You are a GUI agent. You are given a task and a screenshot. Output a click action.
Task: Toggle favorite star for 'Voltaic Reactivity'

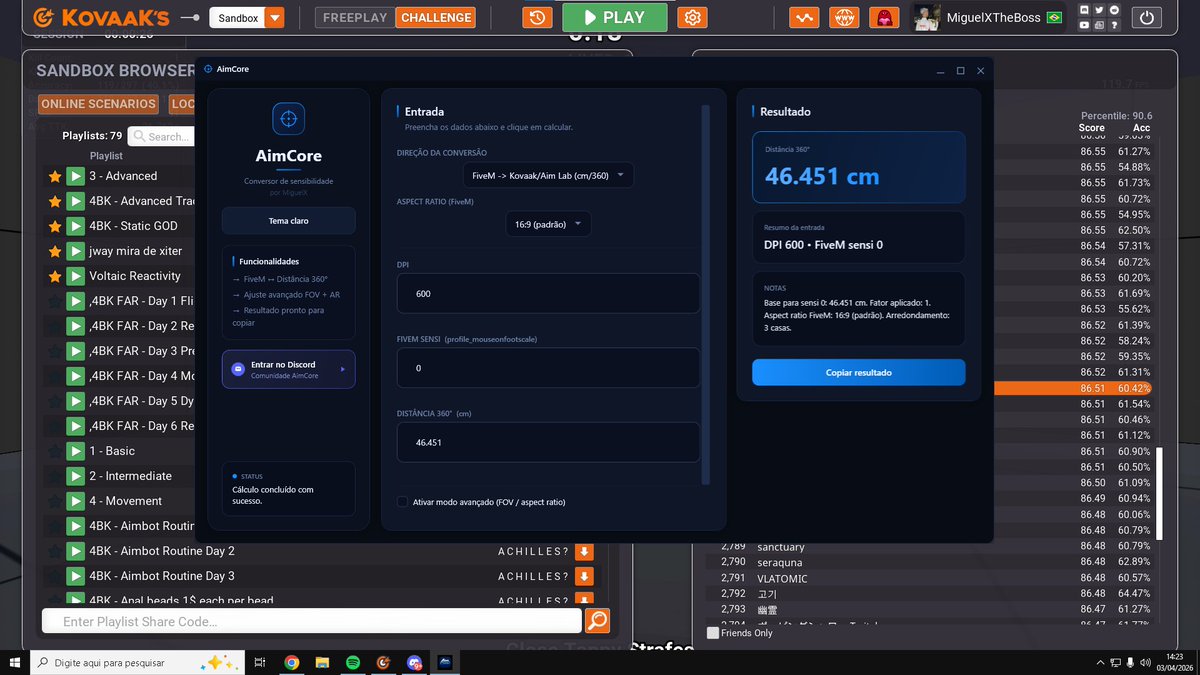coord(55,276)
